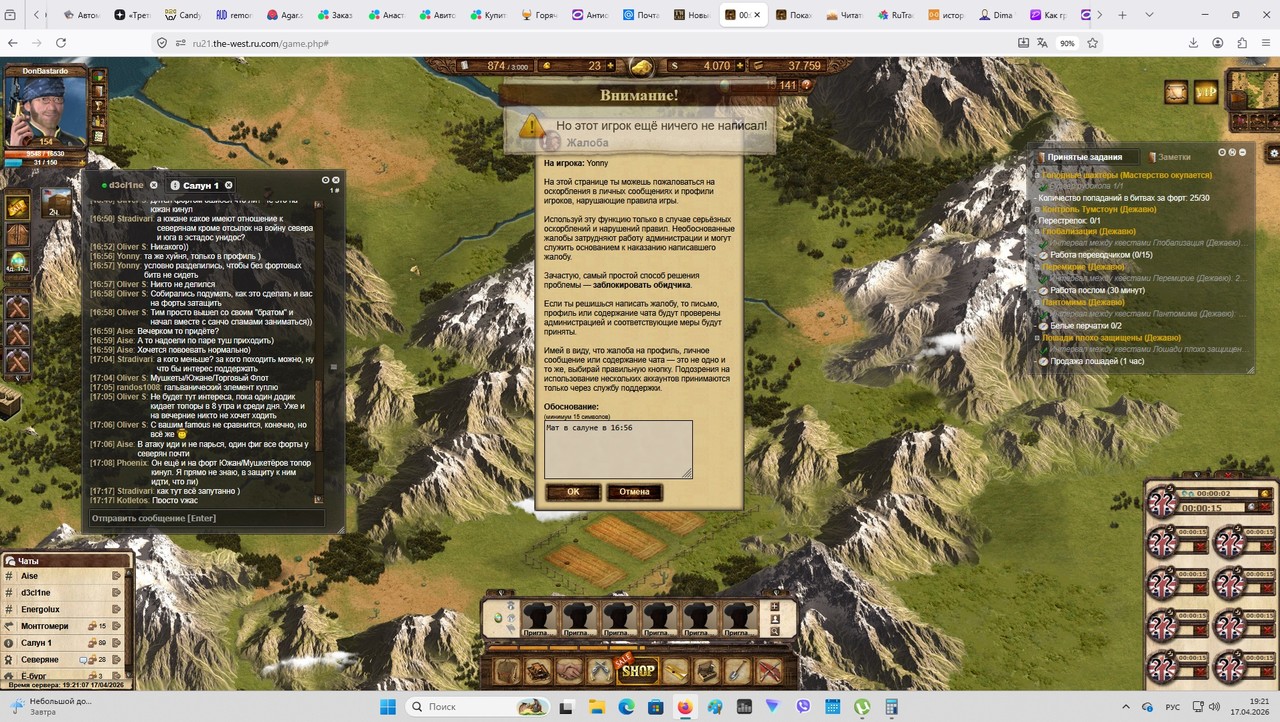
Task: Click RuTracker browser tab
Action: click(898, 15)
